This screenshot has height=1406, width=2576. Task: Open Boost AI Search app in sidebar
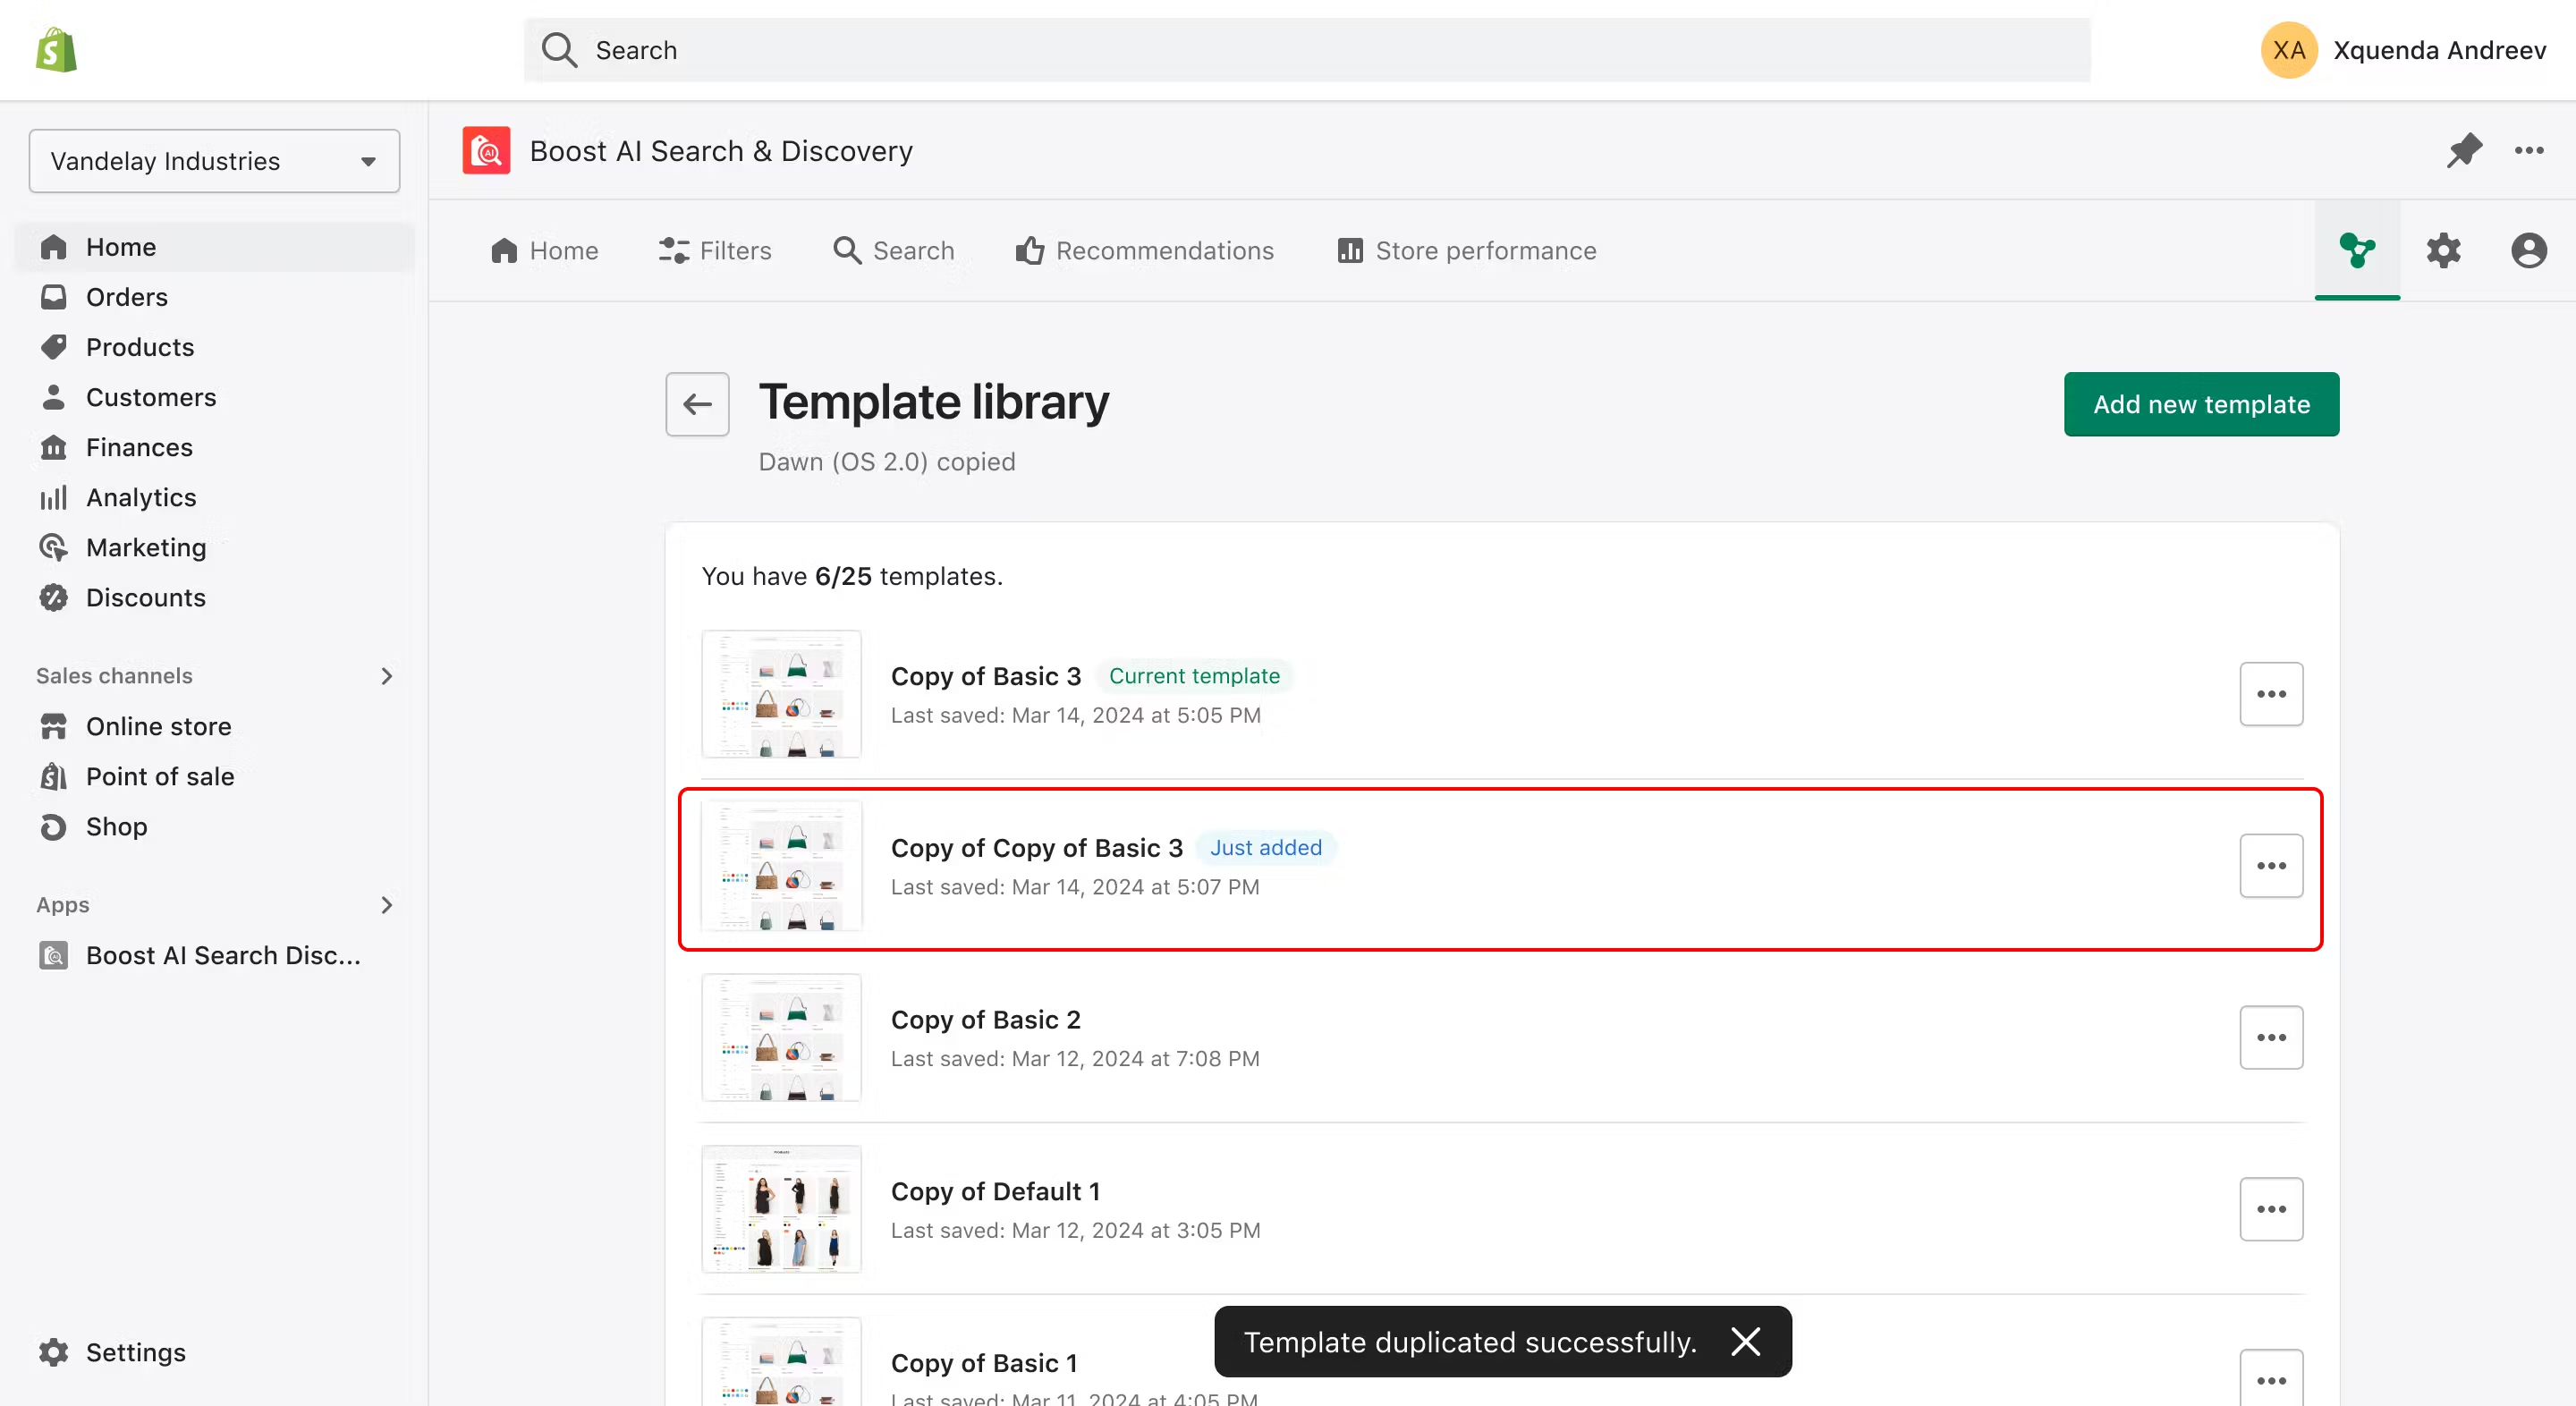[222, 955]
